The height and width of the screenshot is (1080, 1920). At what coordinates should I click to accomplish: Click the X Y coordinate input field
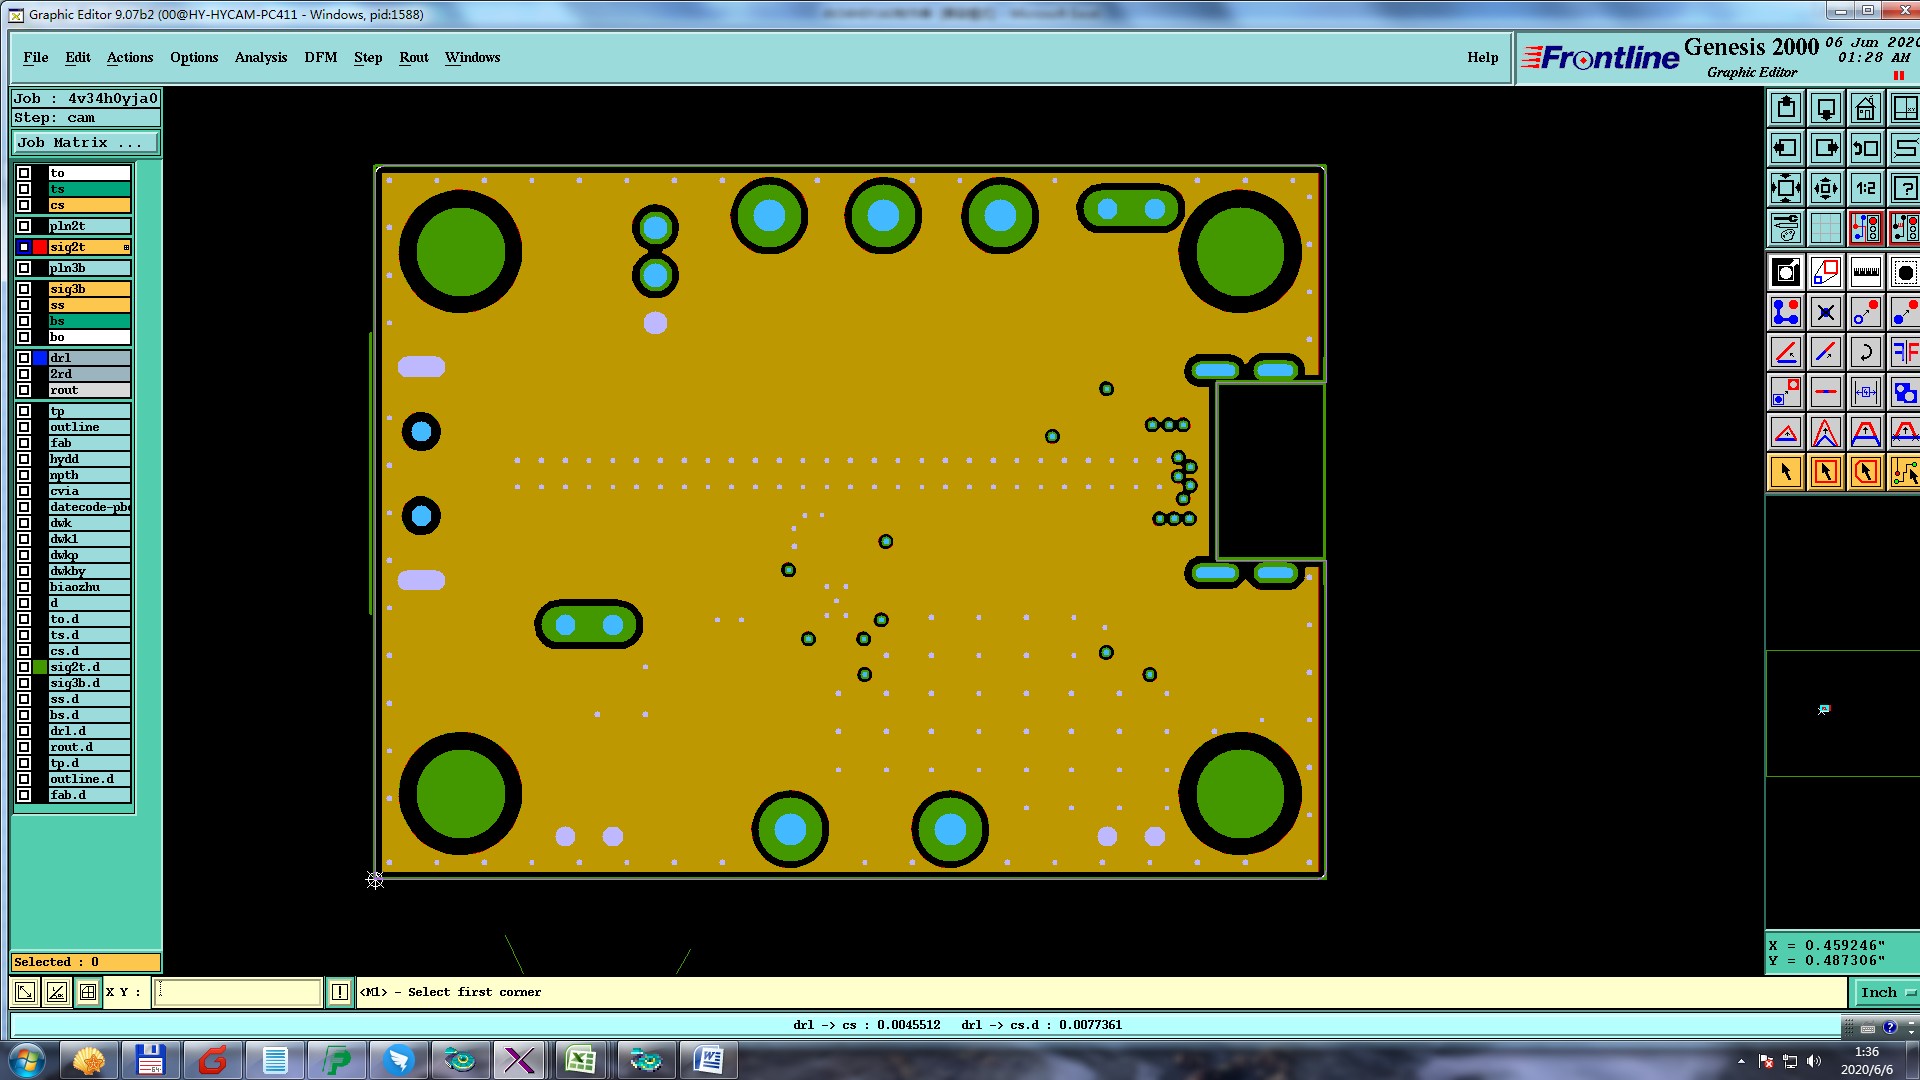[x=238, y=992]
